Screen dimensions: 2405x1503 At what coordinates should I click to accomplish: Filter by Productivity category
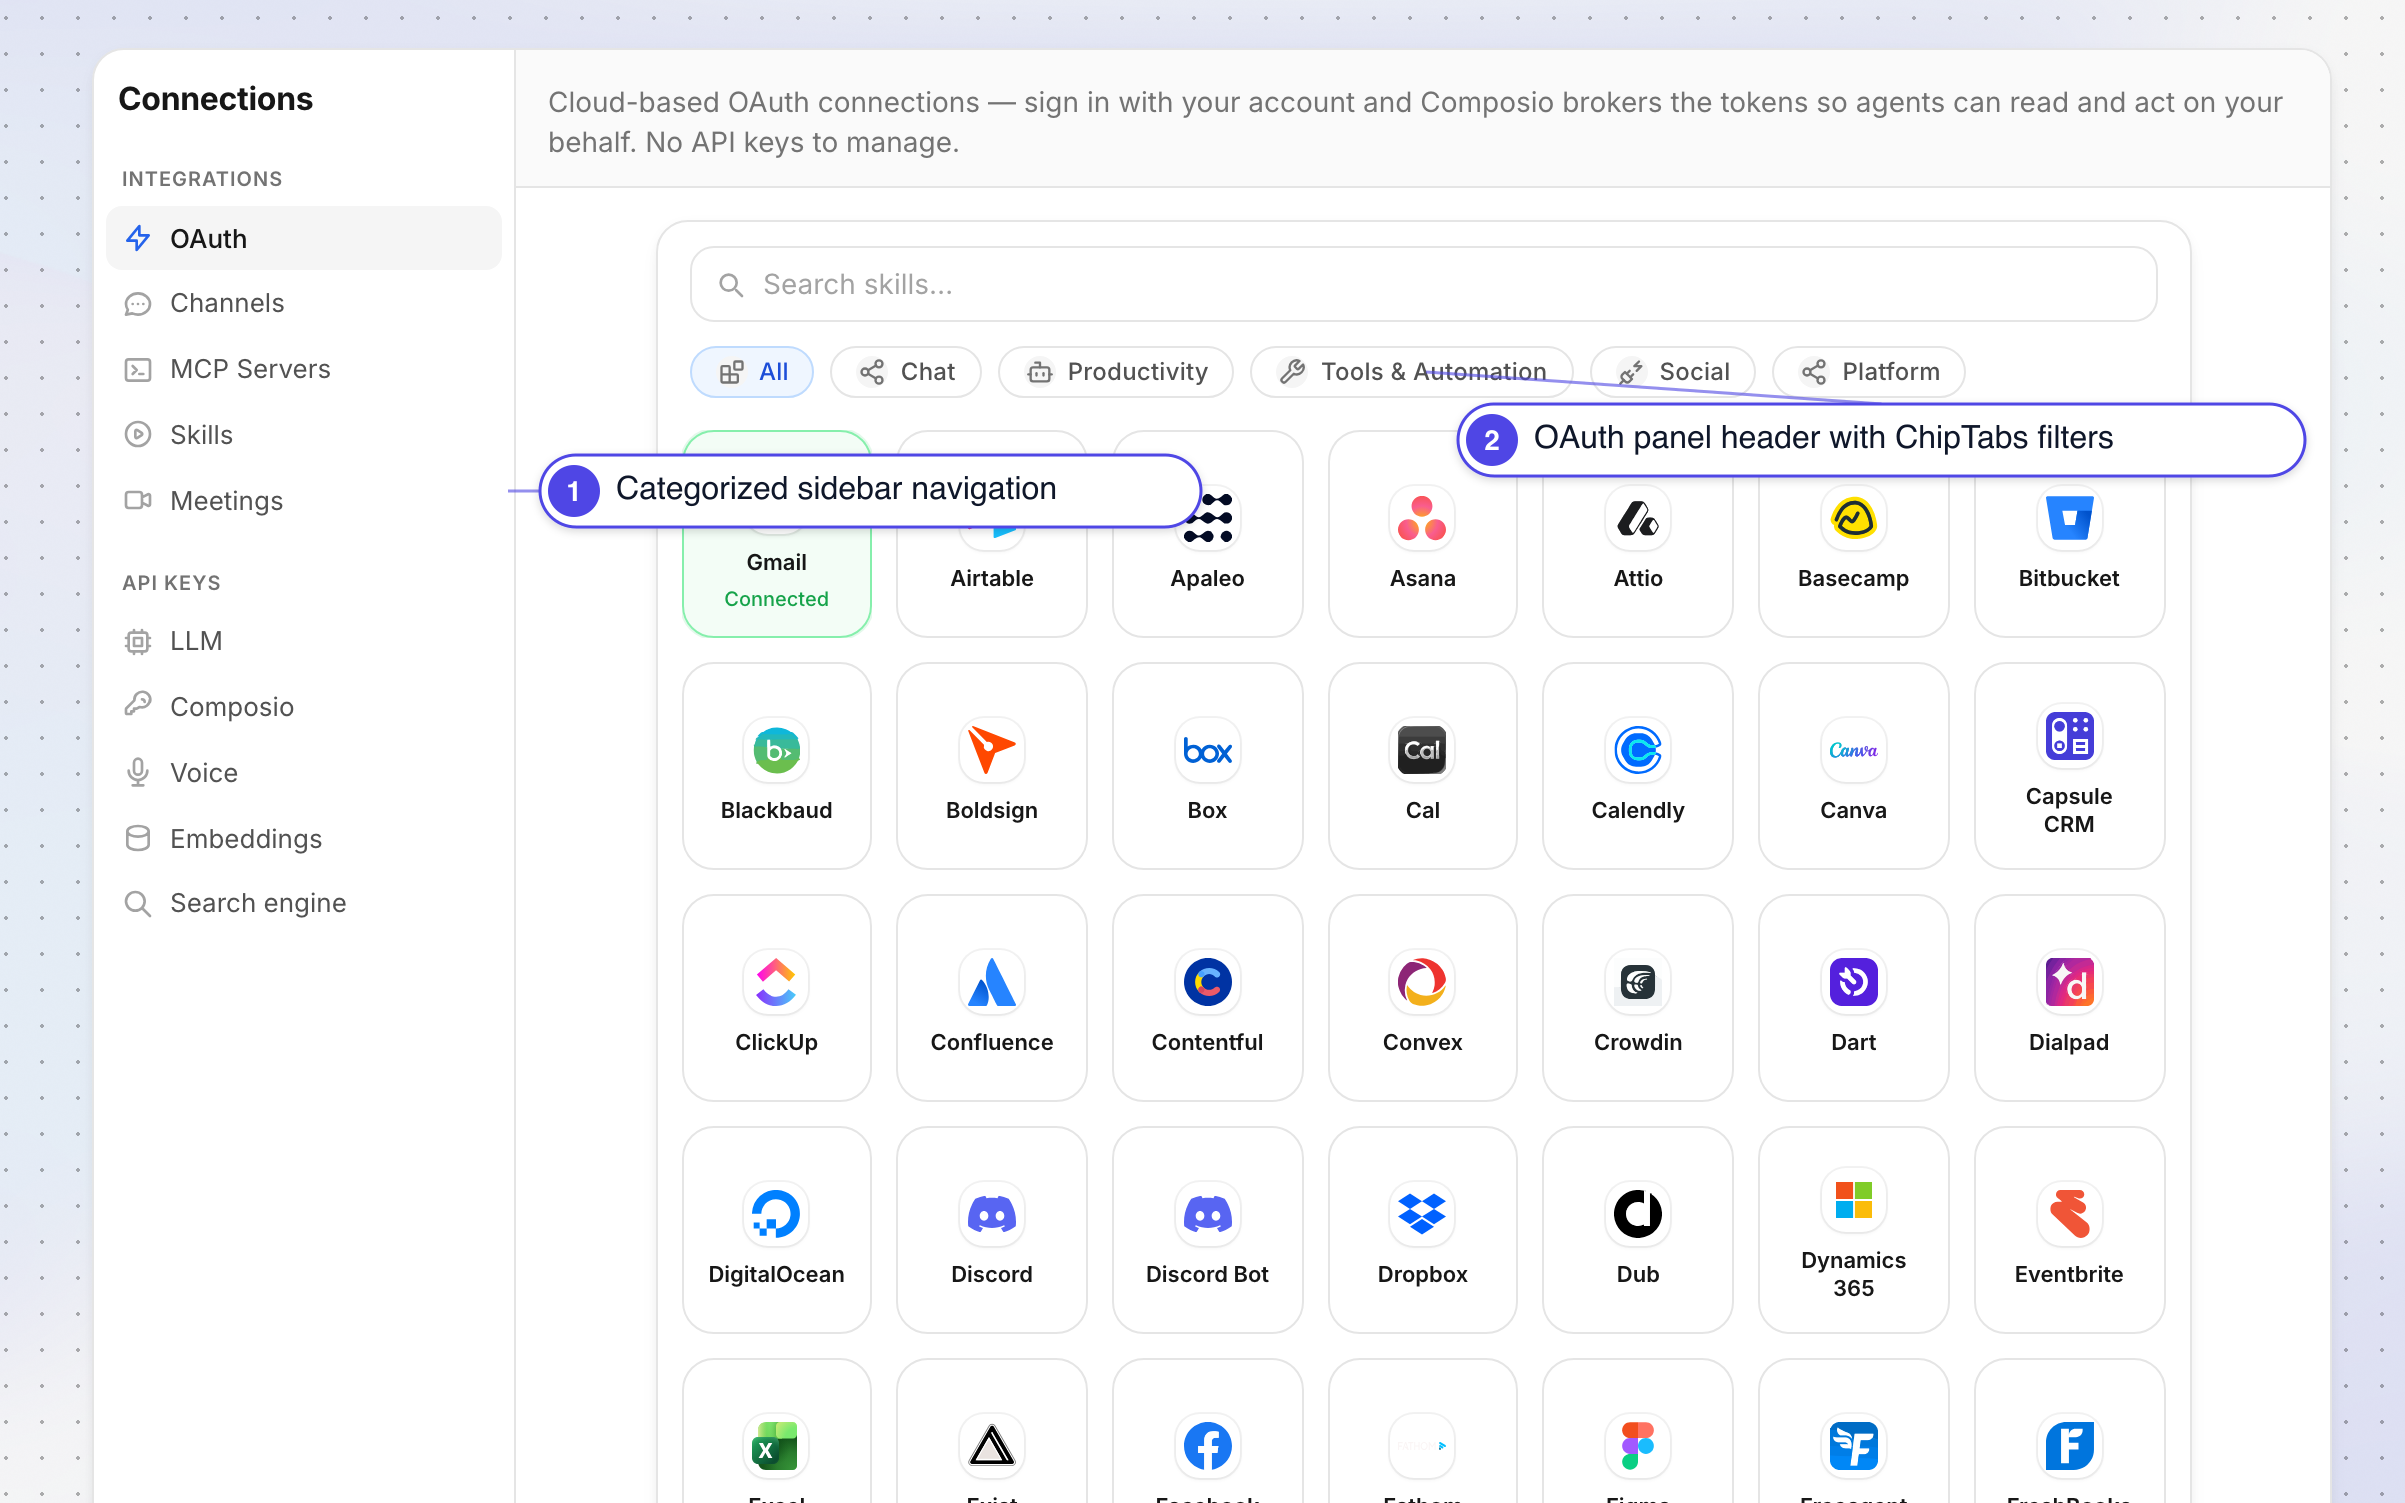tap(1116, 372)
